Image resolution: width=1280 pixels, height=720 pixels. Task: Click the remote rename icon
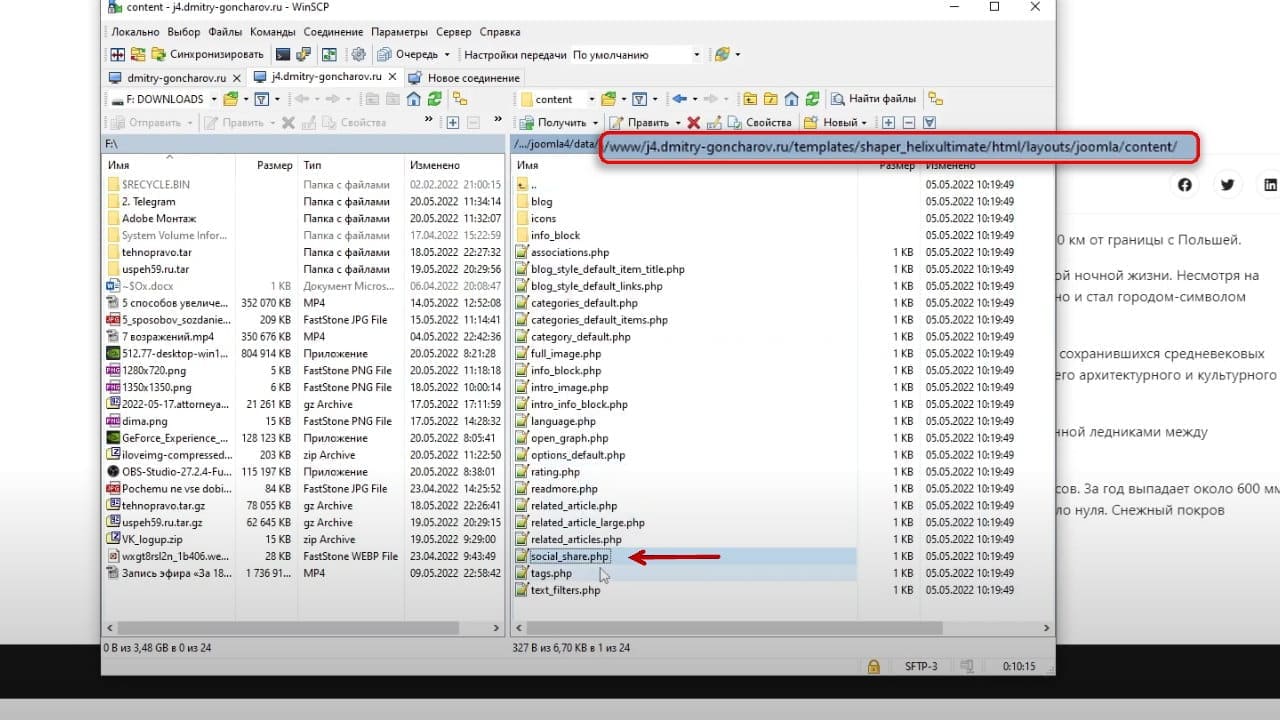click(714, 122)
